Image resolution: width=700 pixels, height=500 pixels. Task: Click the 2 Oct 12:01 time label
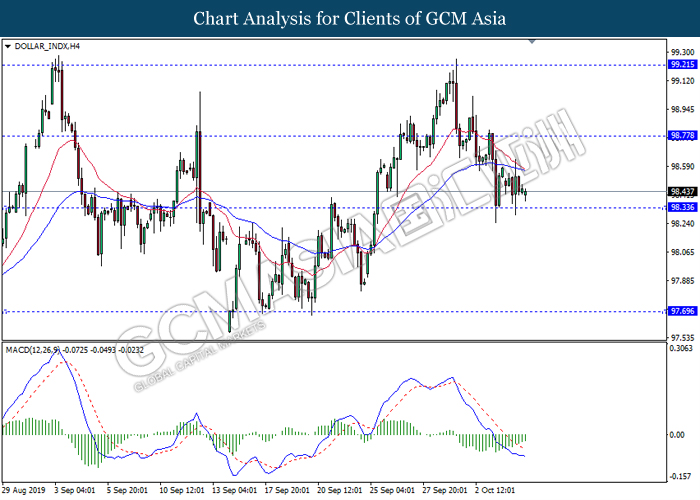(495, 490)
